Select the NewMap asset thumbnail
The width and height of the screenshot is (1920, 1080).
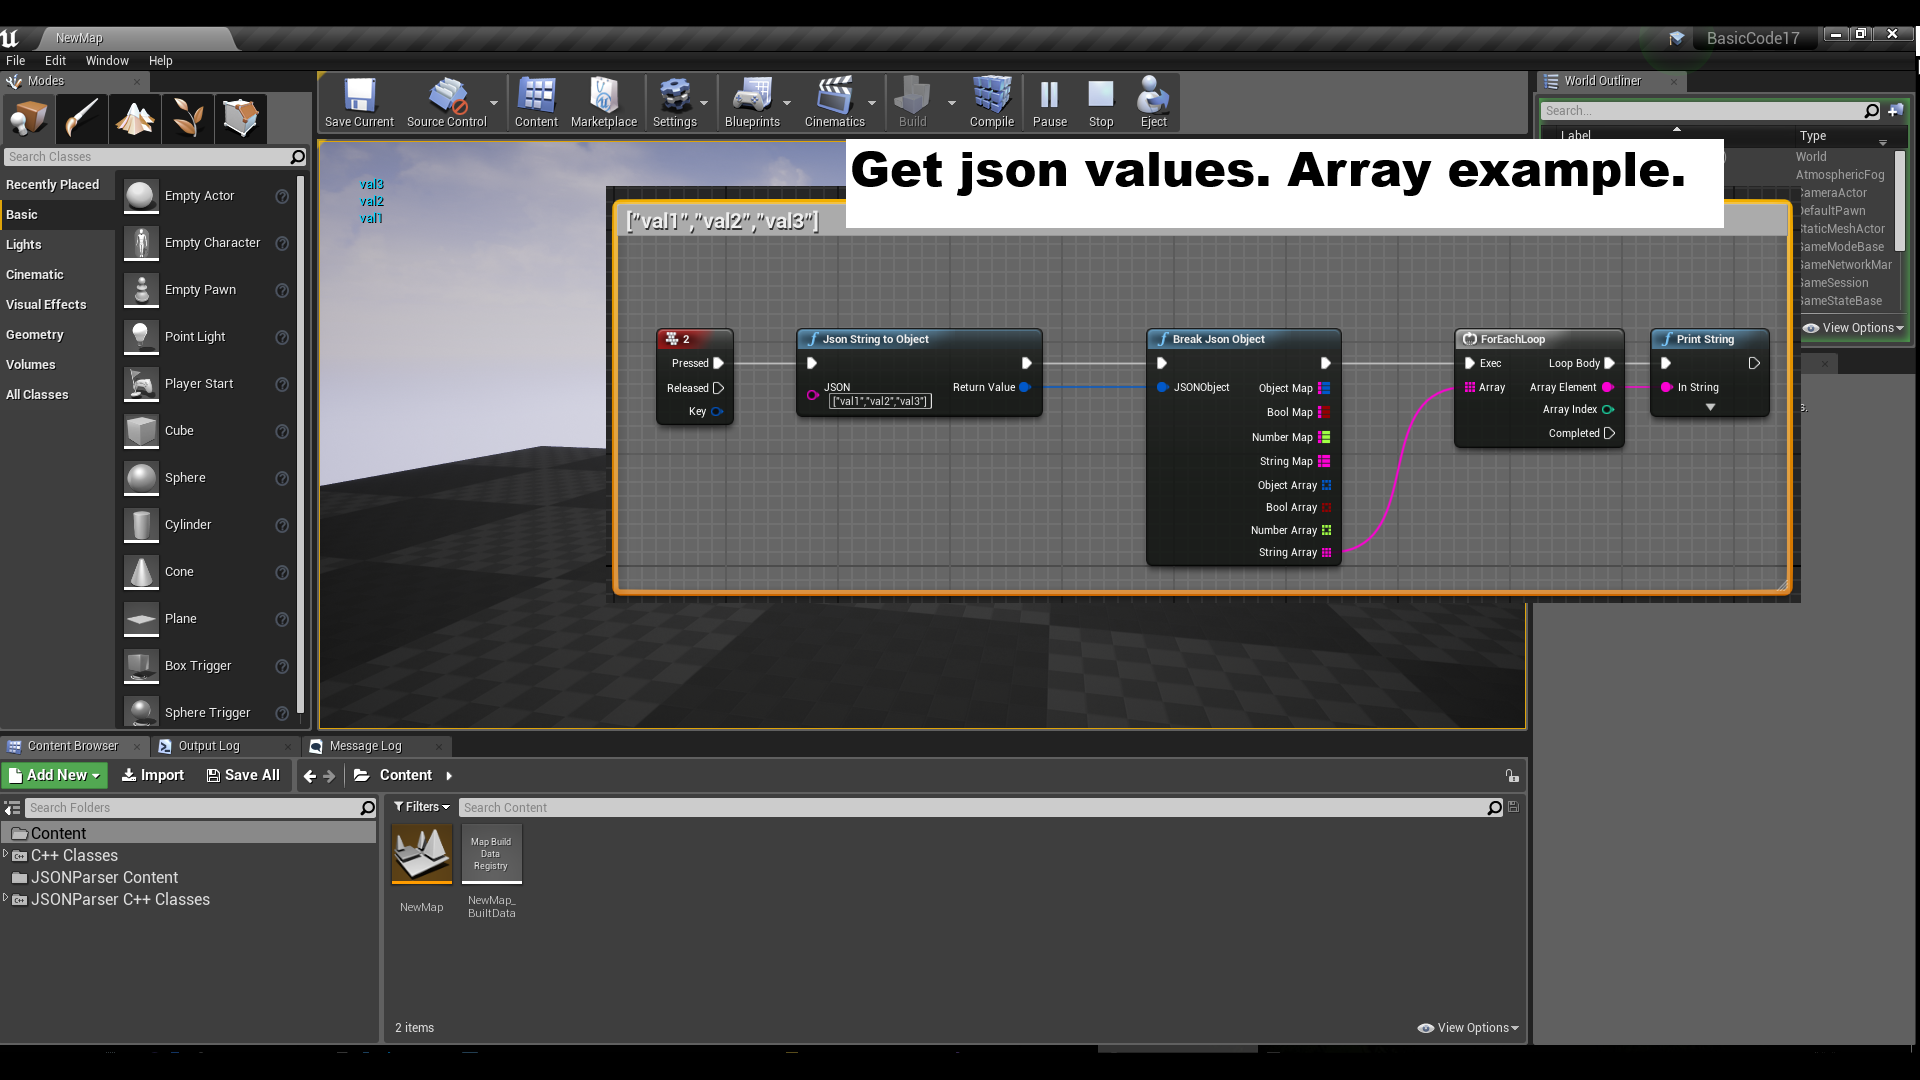point(421,854)
